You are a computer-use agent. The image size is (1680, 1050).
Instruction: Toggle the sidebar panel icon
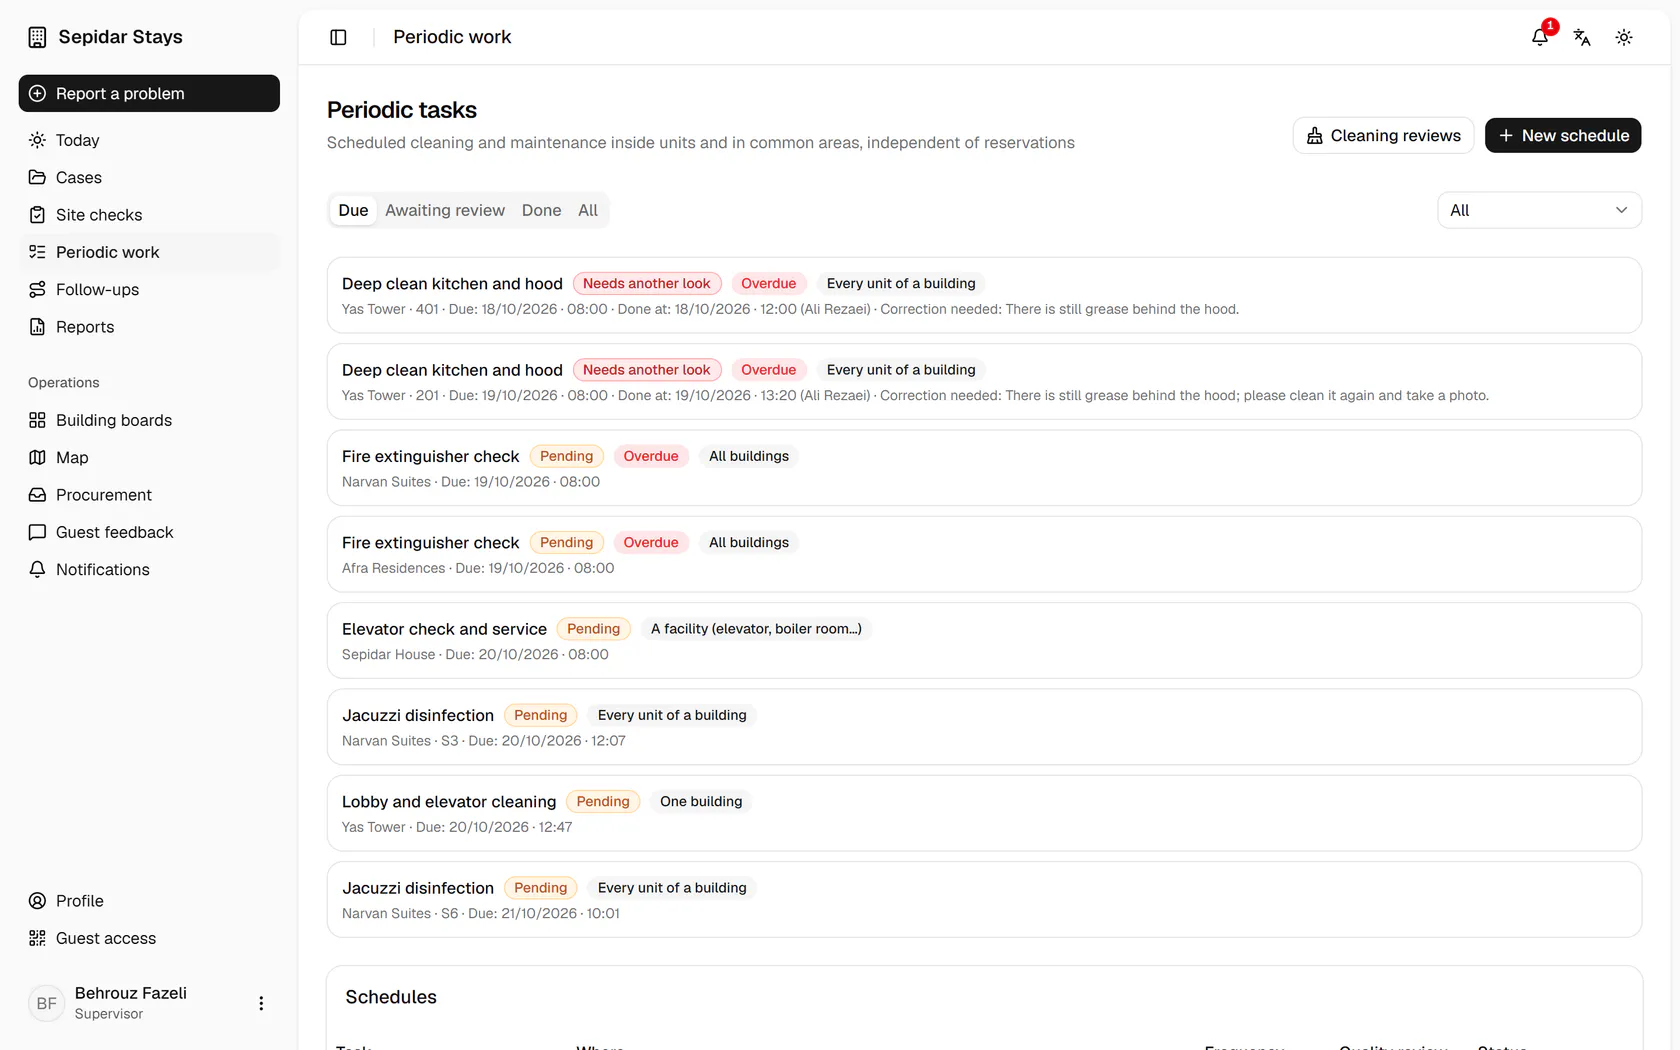(338, 37)
